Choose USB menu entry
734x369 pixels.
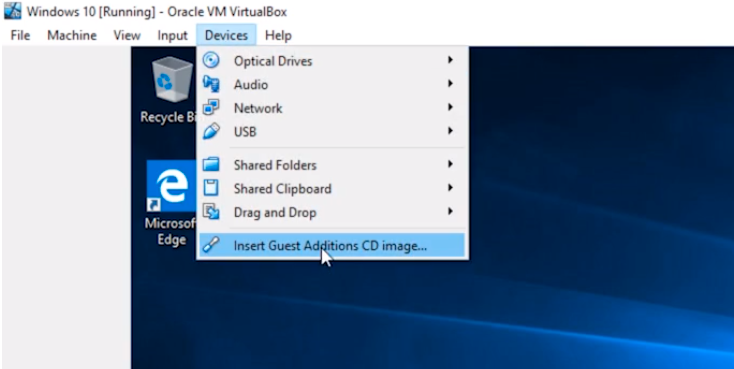[332, 132]
